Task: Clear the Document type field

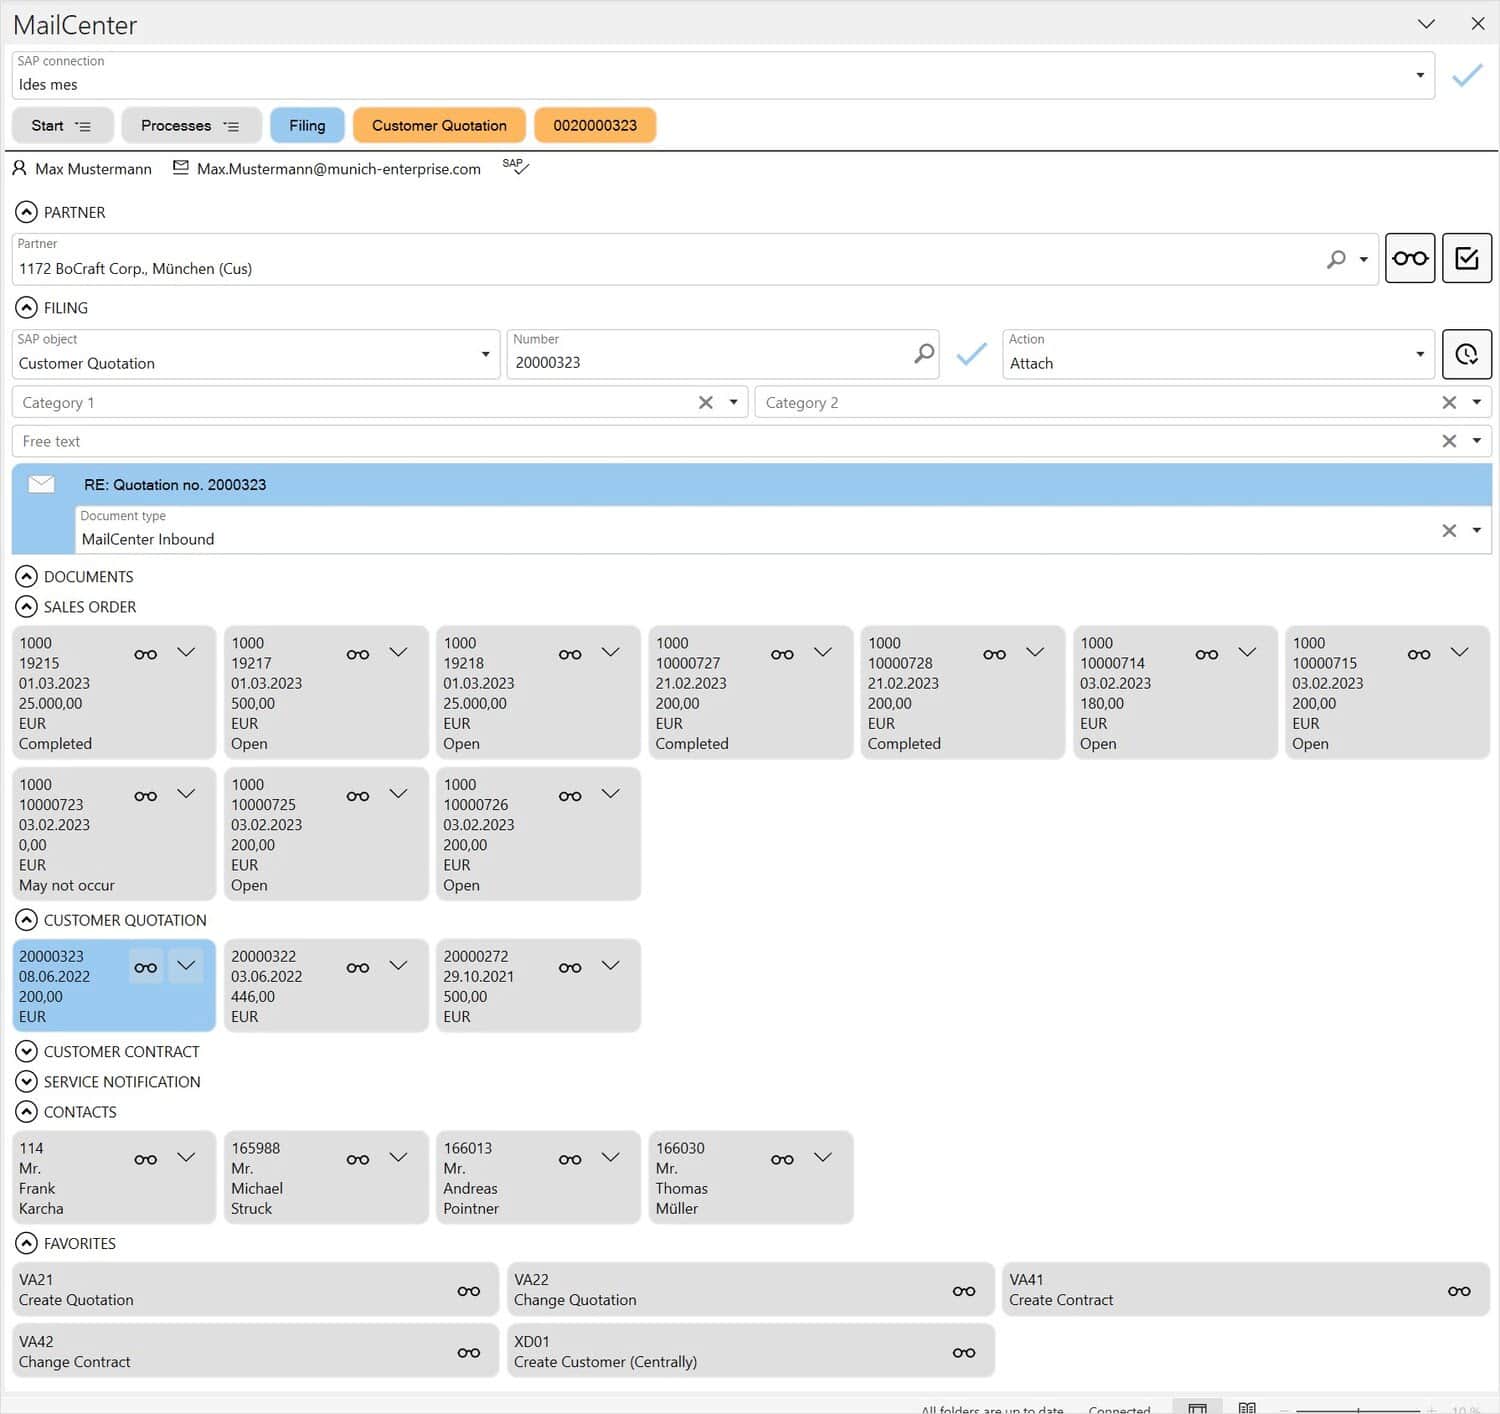Action: pos(1449,530)
